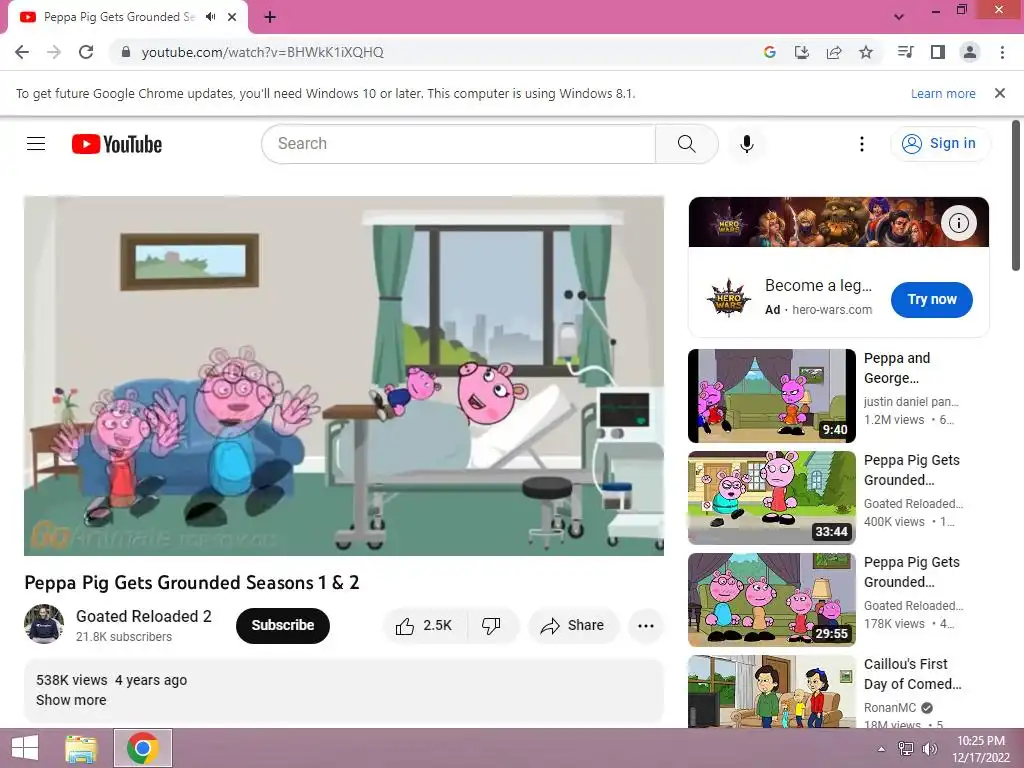
Task: Click the share page icon in address bar
Action: (834, 52)
